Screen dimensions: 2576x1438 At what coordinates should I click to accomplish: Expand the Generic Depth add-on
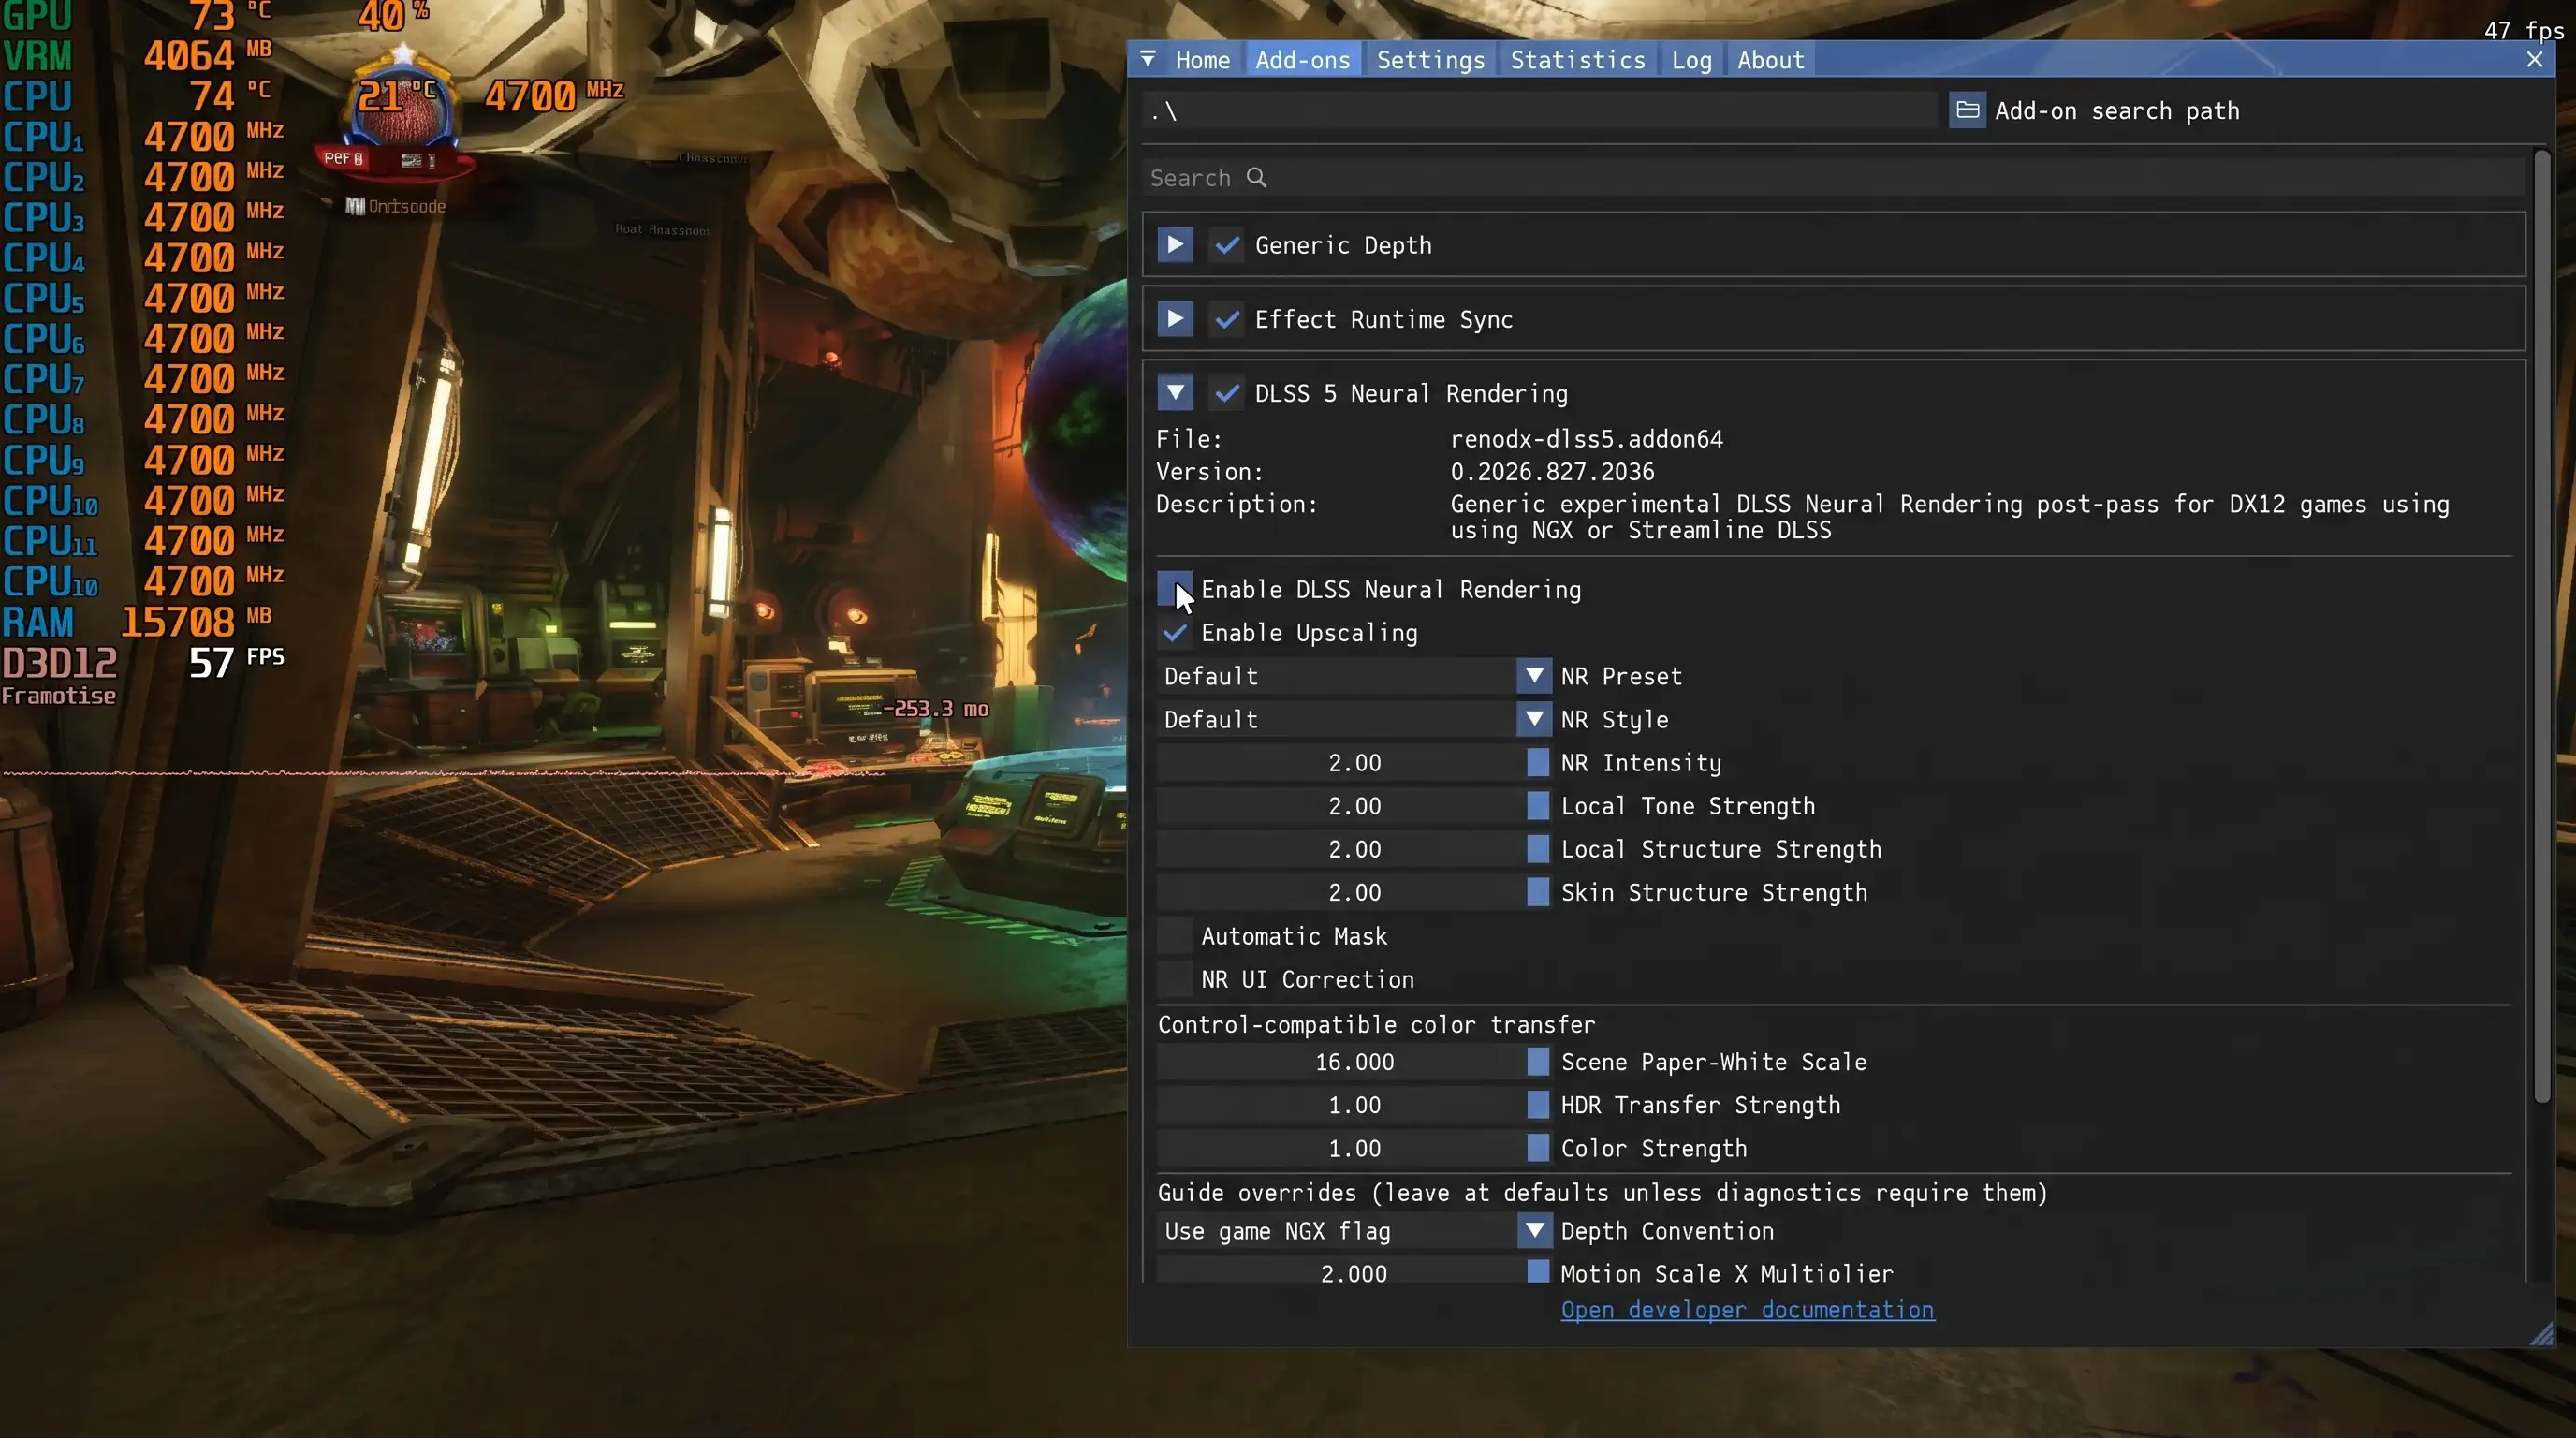(1175, 245)
